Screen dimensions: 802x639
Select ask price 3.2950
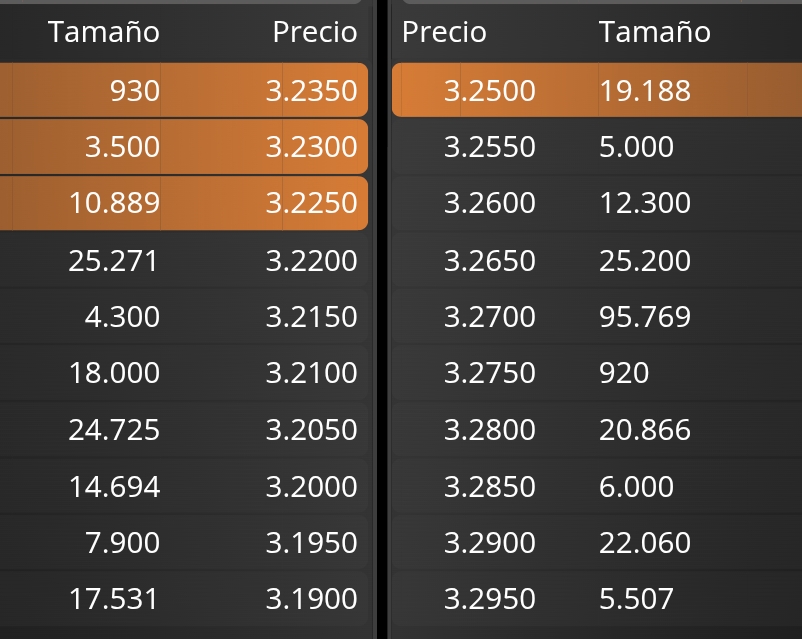pos(489,599)
